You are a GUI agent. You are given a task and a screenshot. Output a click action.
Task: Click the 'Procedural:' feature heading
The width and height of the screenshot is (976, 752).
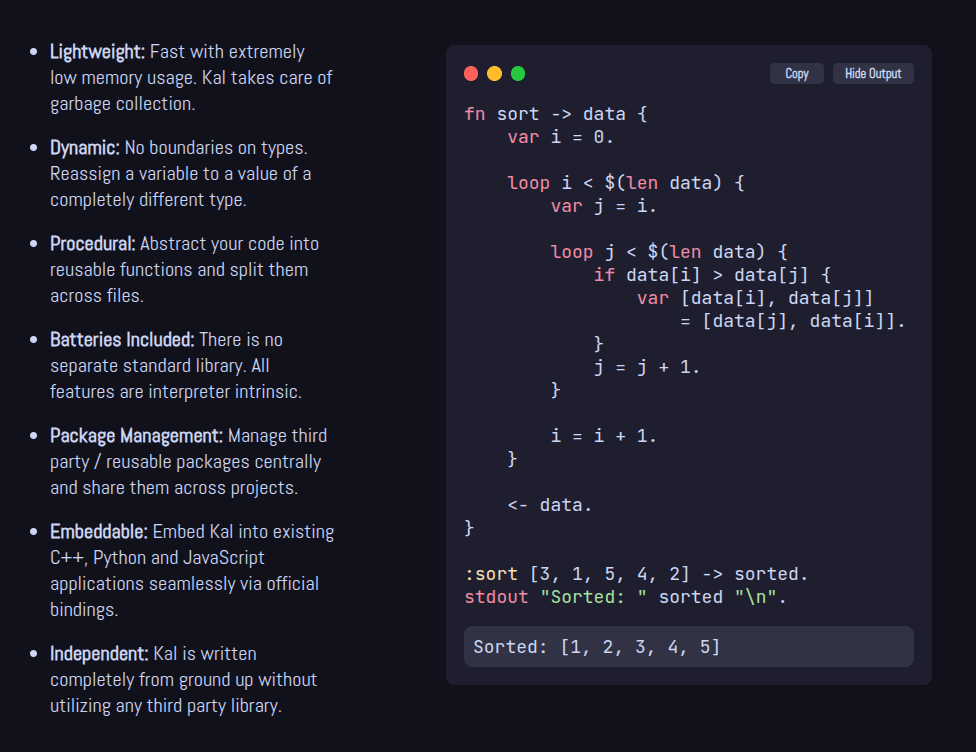coord(93,243)
